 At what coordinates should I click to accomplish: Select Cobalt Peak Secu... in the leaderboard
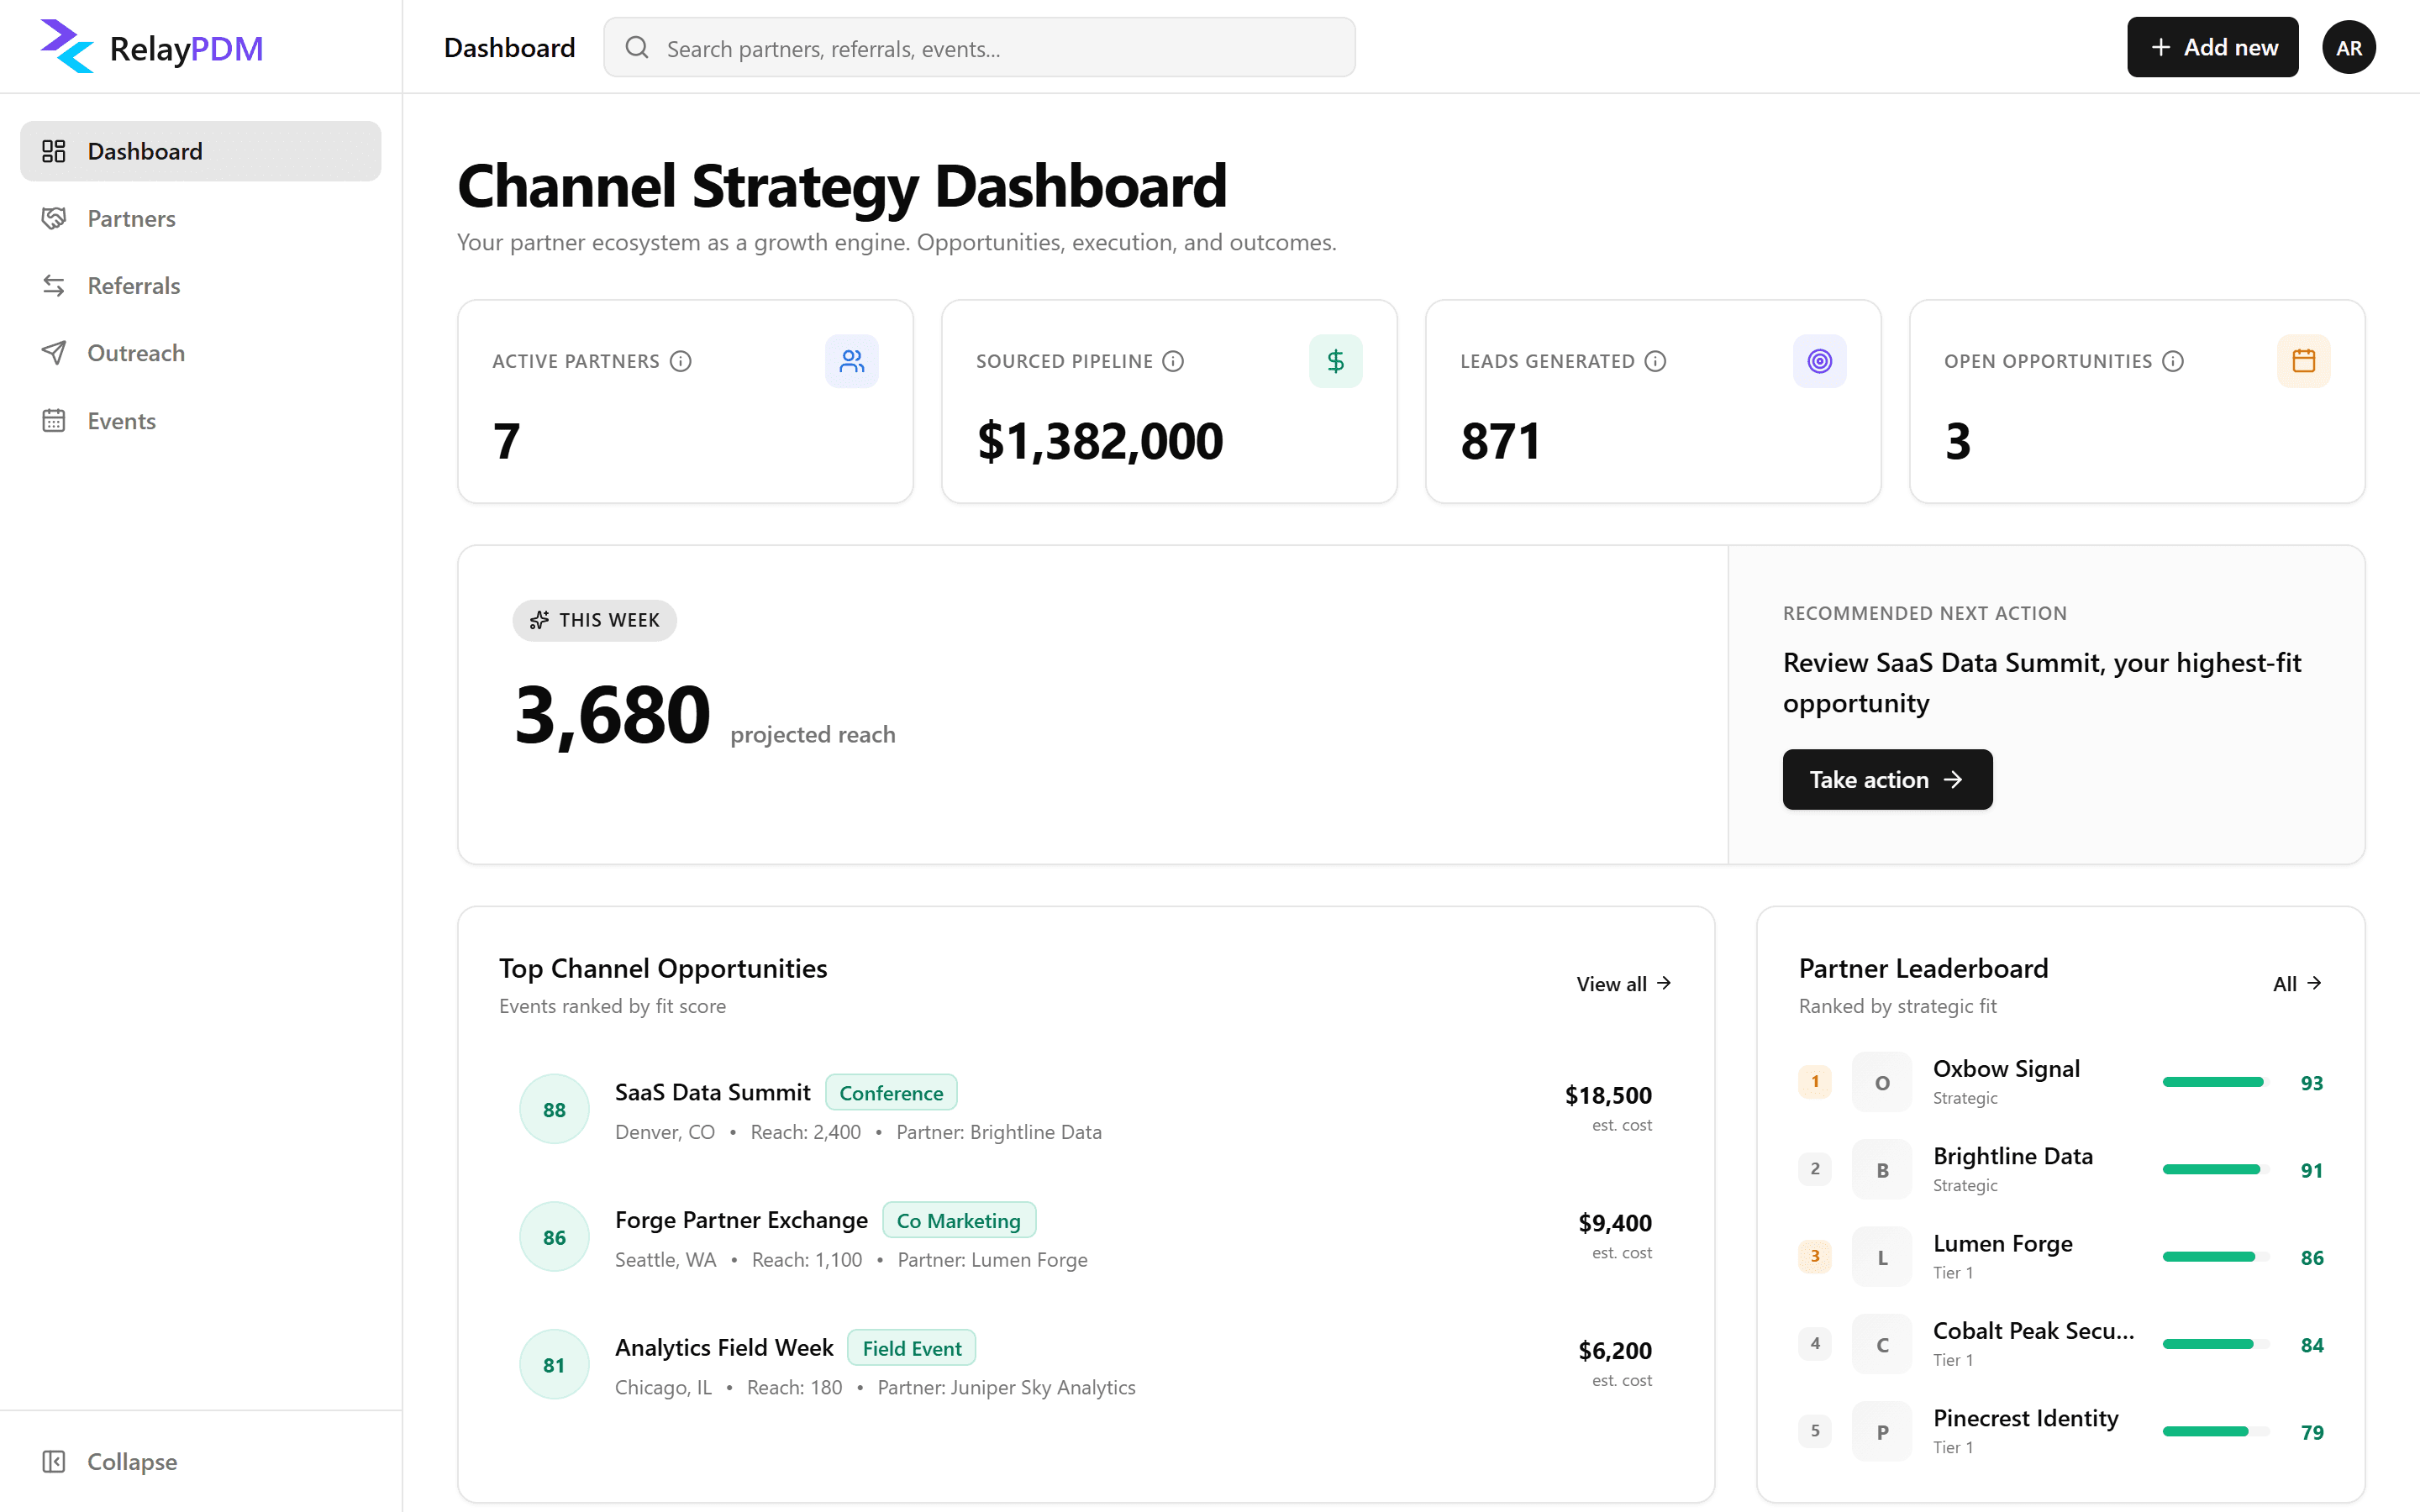click(x=2060, y=1344)
